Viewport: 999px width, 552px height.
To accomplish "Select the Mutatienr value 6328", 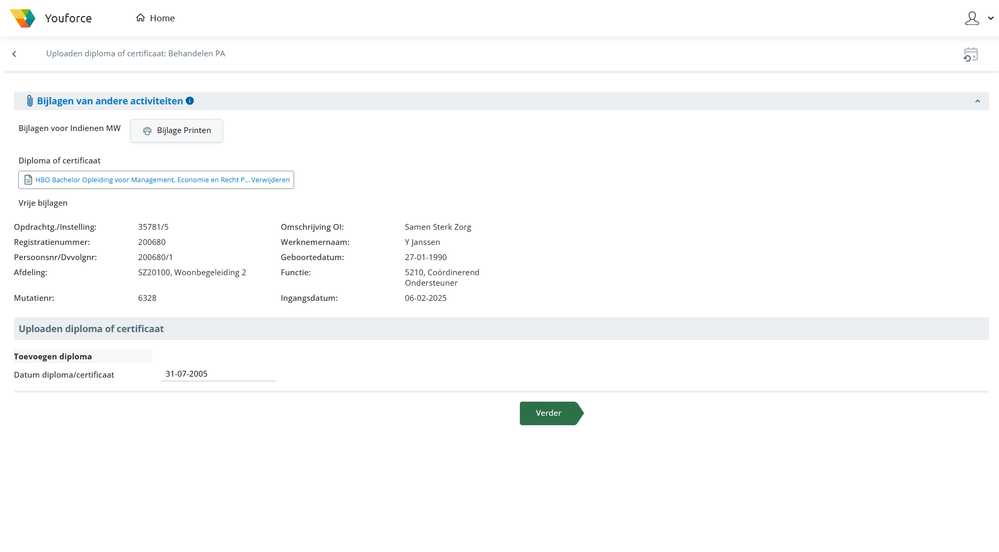I will (x=147, y=298).
